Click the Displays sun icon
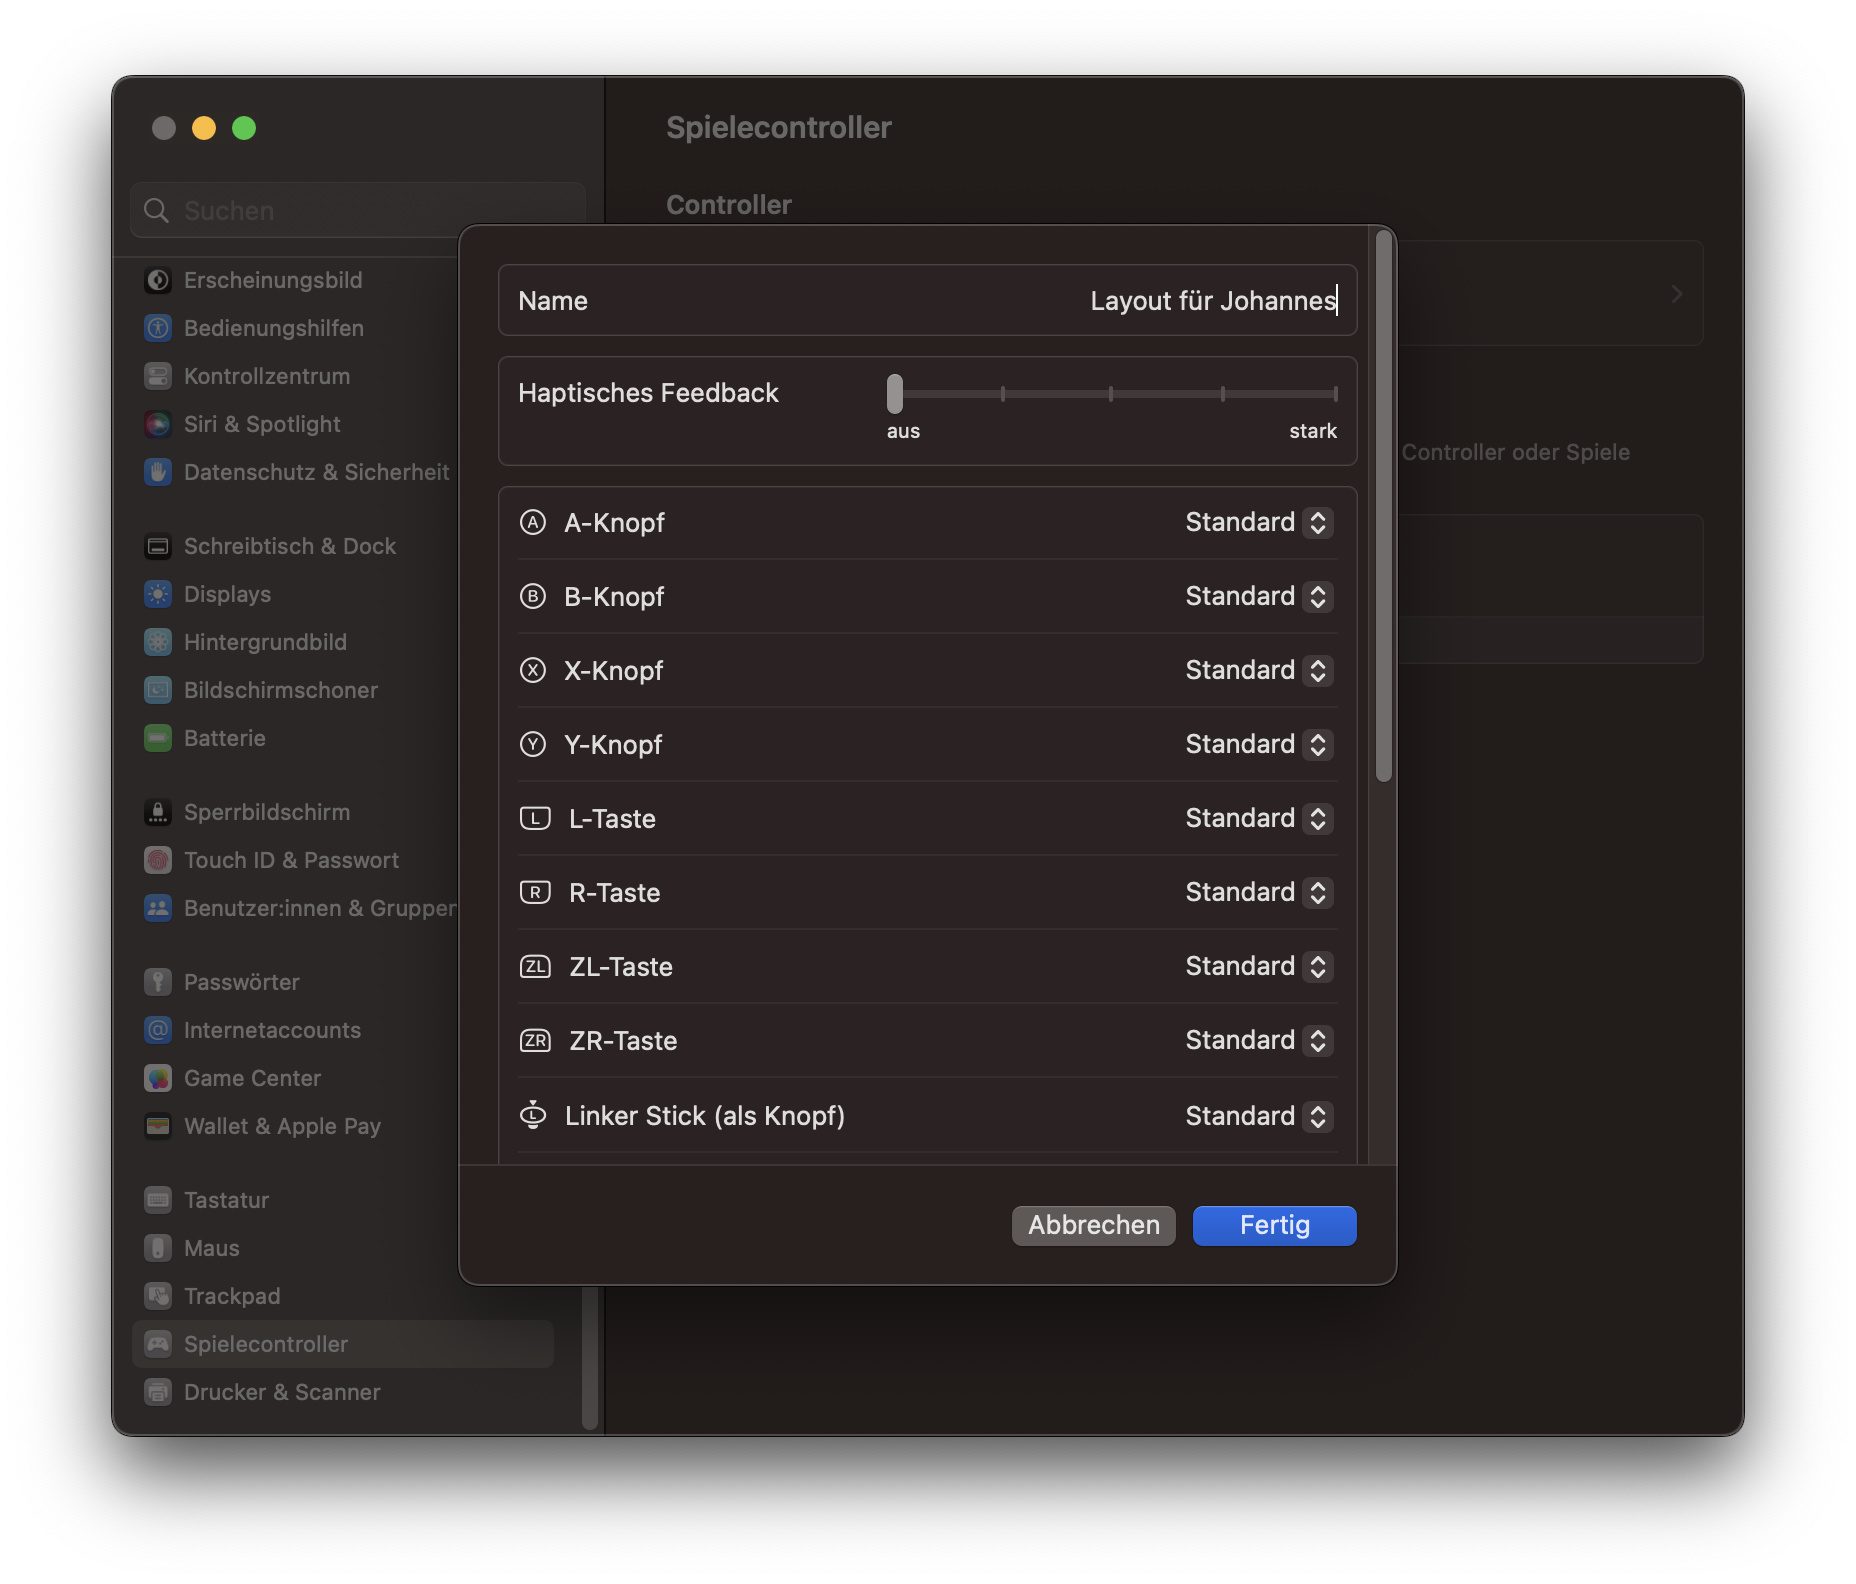This screenshot has width=1856, height=1584. [158, 594]
